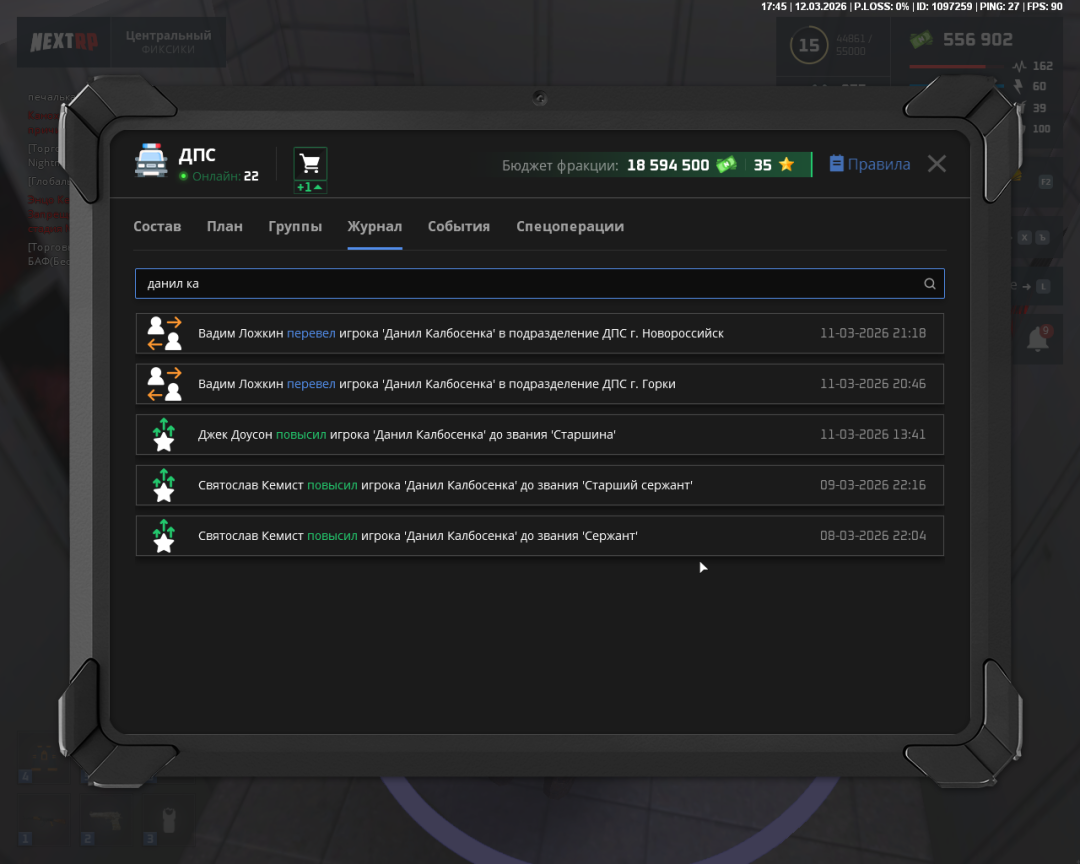This screenshot has height=864, width=1080.
Task: Click transfer icon of Новороссийск log entry
Action: coord(165,333)
